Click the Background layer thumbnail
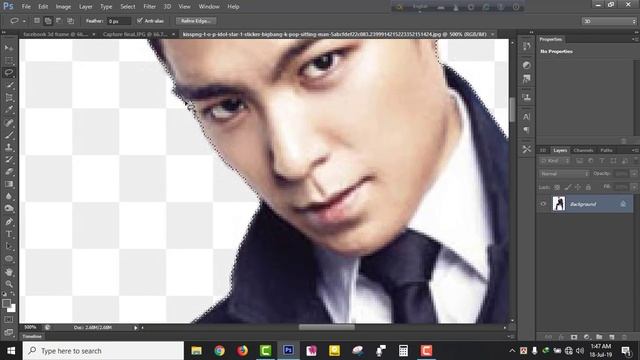The width and height of the screenshot is (640, 360). 559,203
